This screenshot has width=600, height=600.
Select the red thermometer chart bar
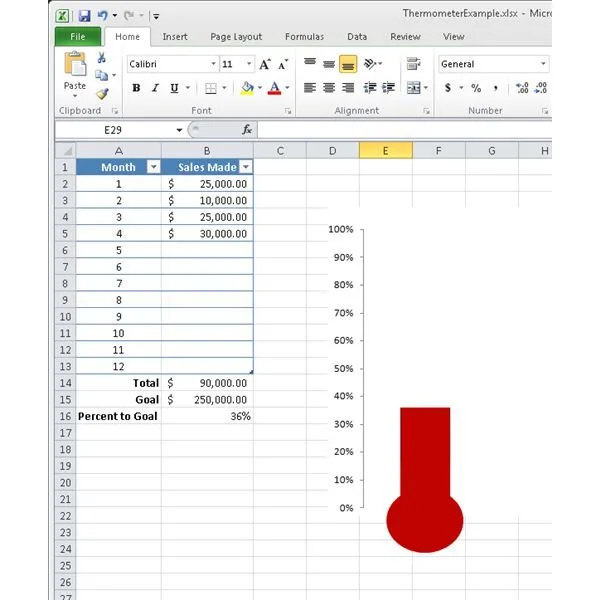click(x=425, y=457)
